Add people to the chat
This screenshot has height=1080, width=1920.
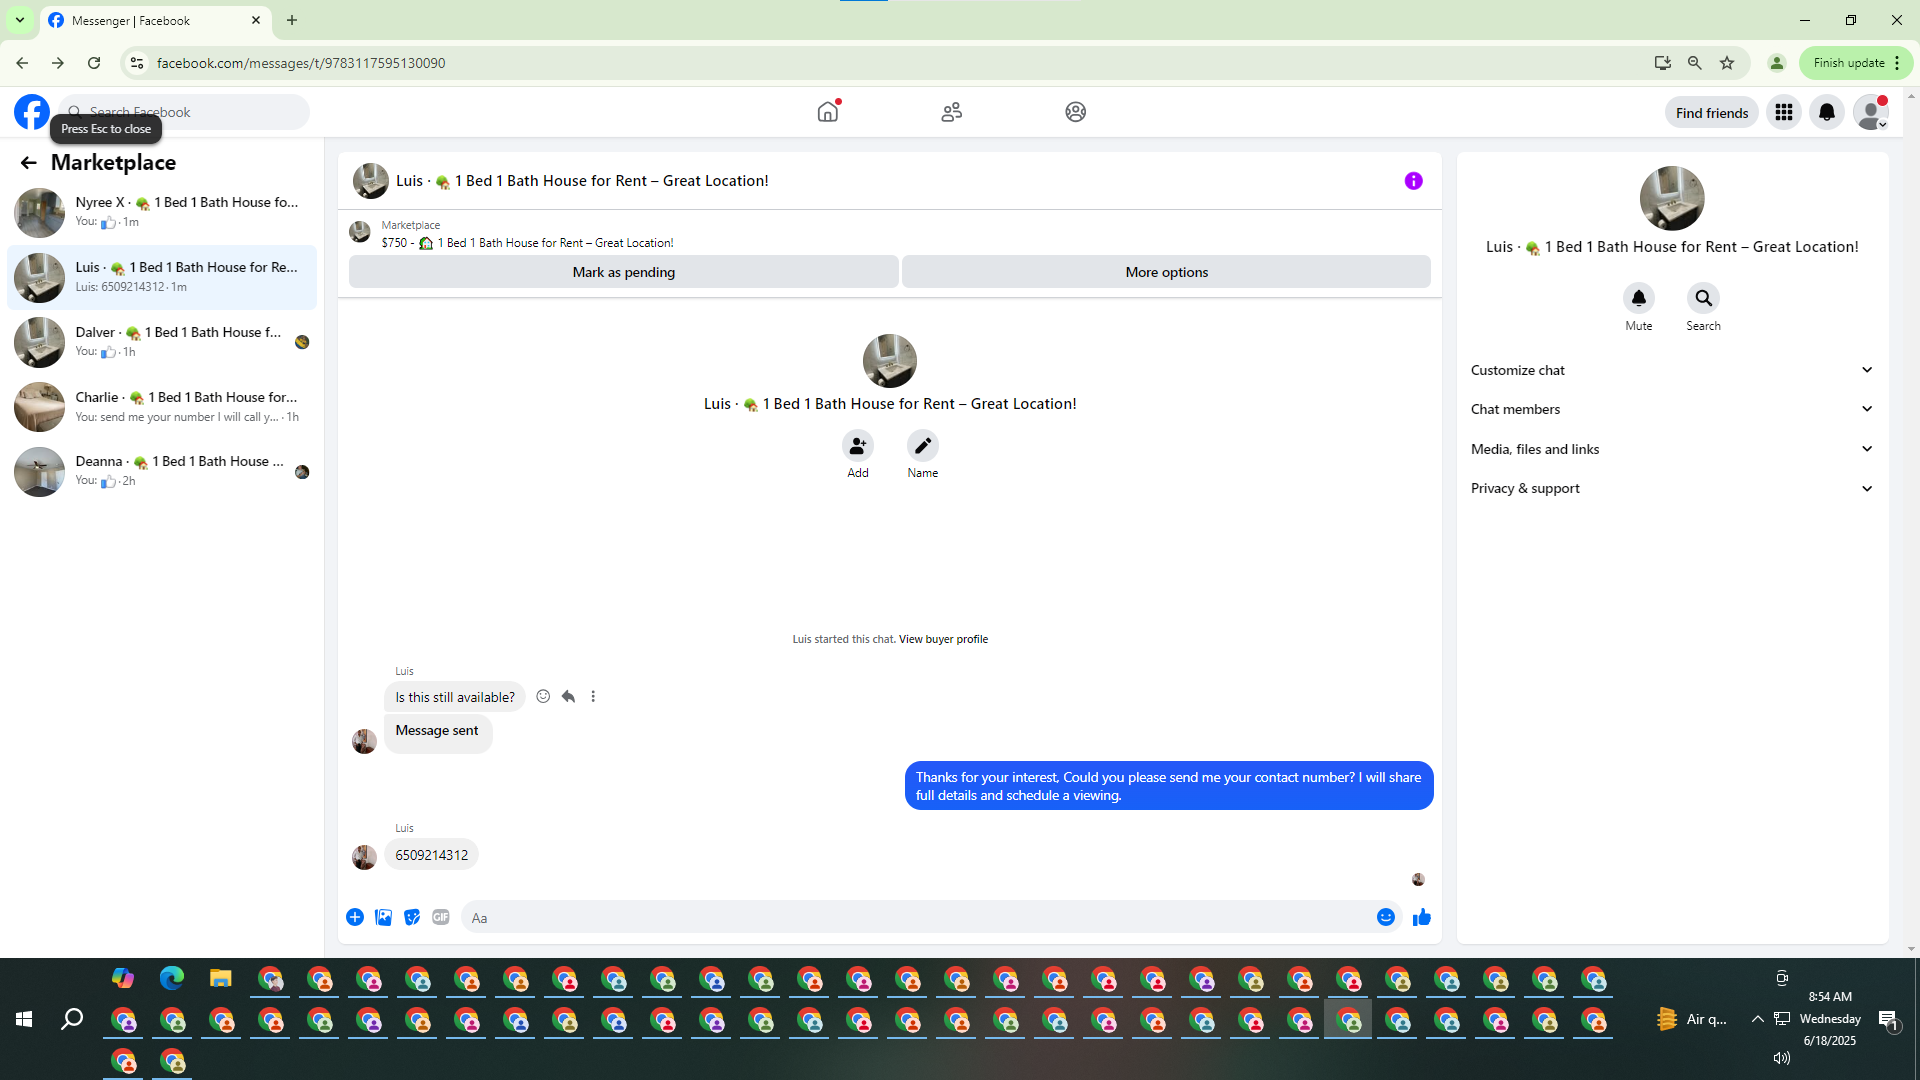click(x=858, y=446)
